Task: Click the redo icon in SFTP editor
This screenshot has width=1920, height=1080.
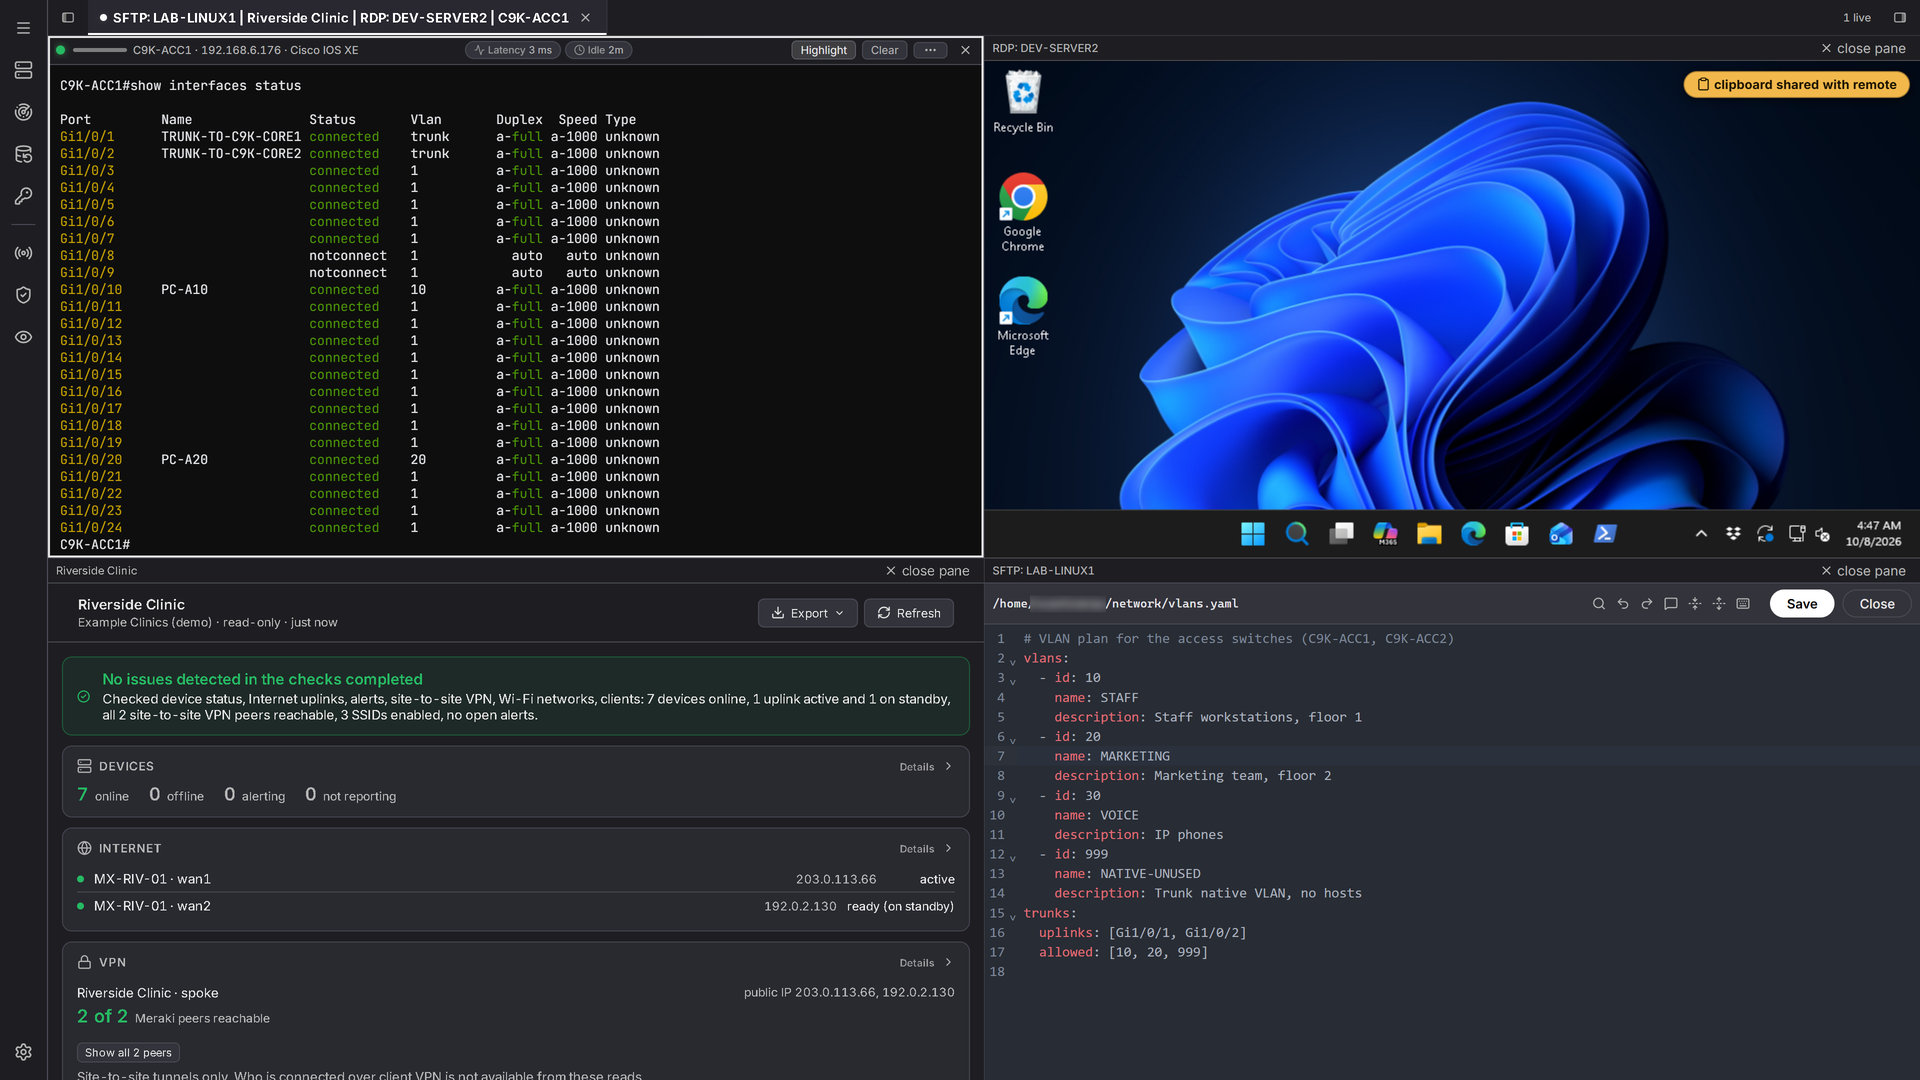Action: 1646,604
